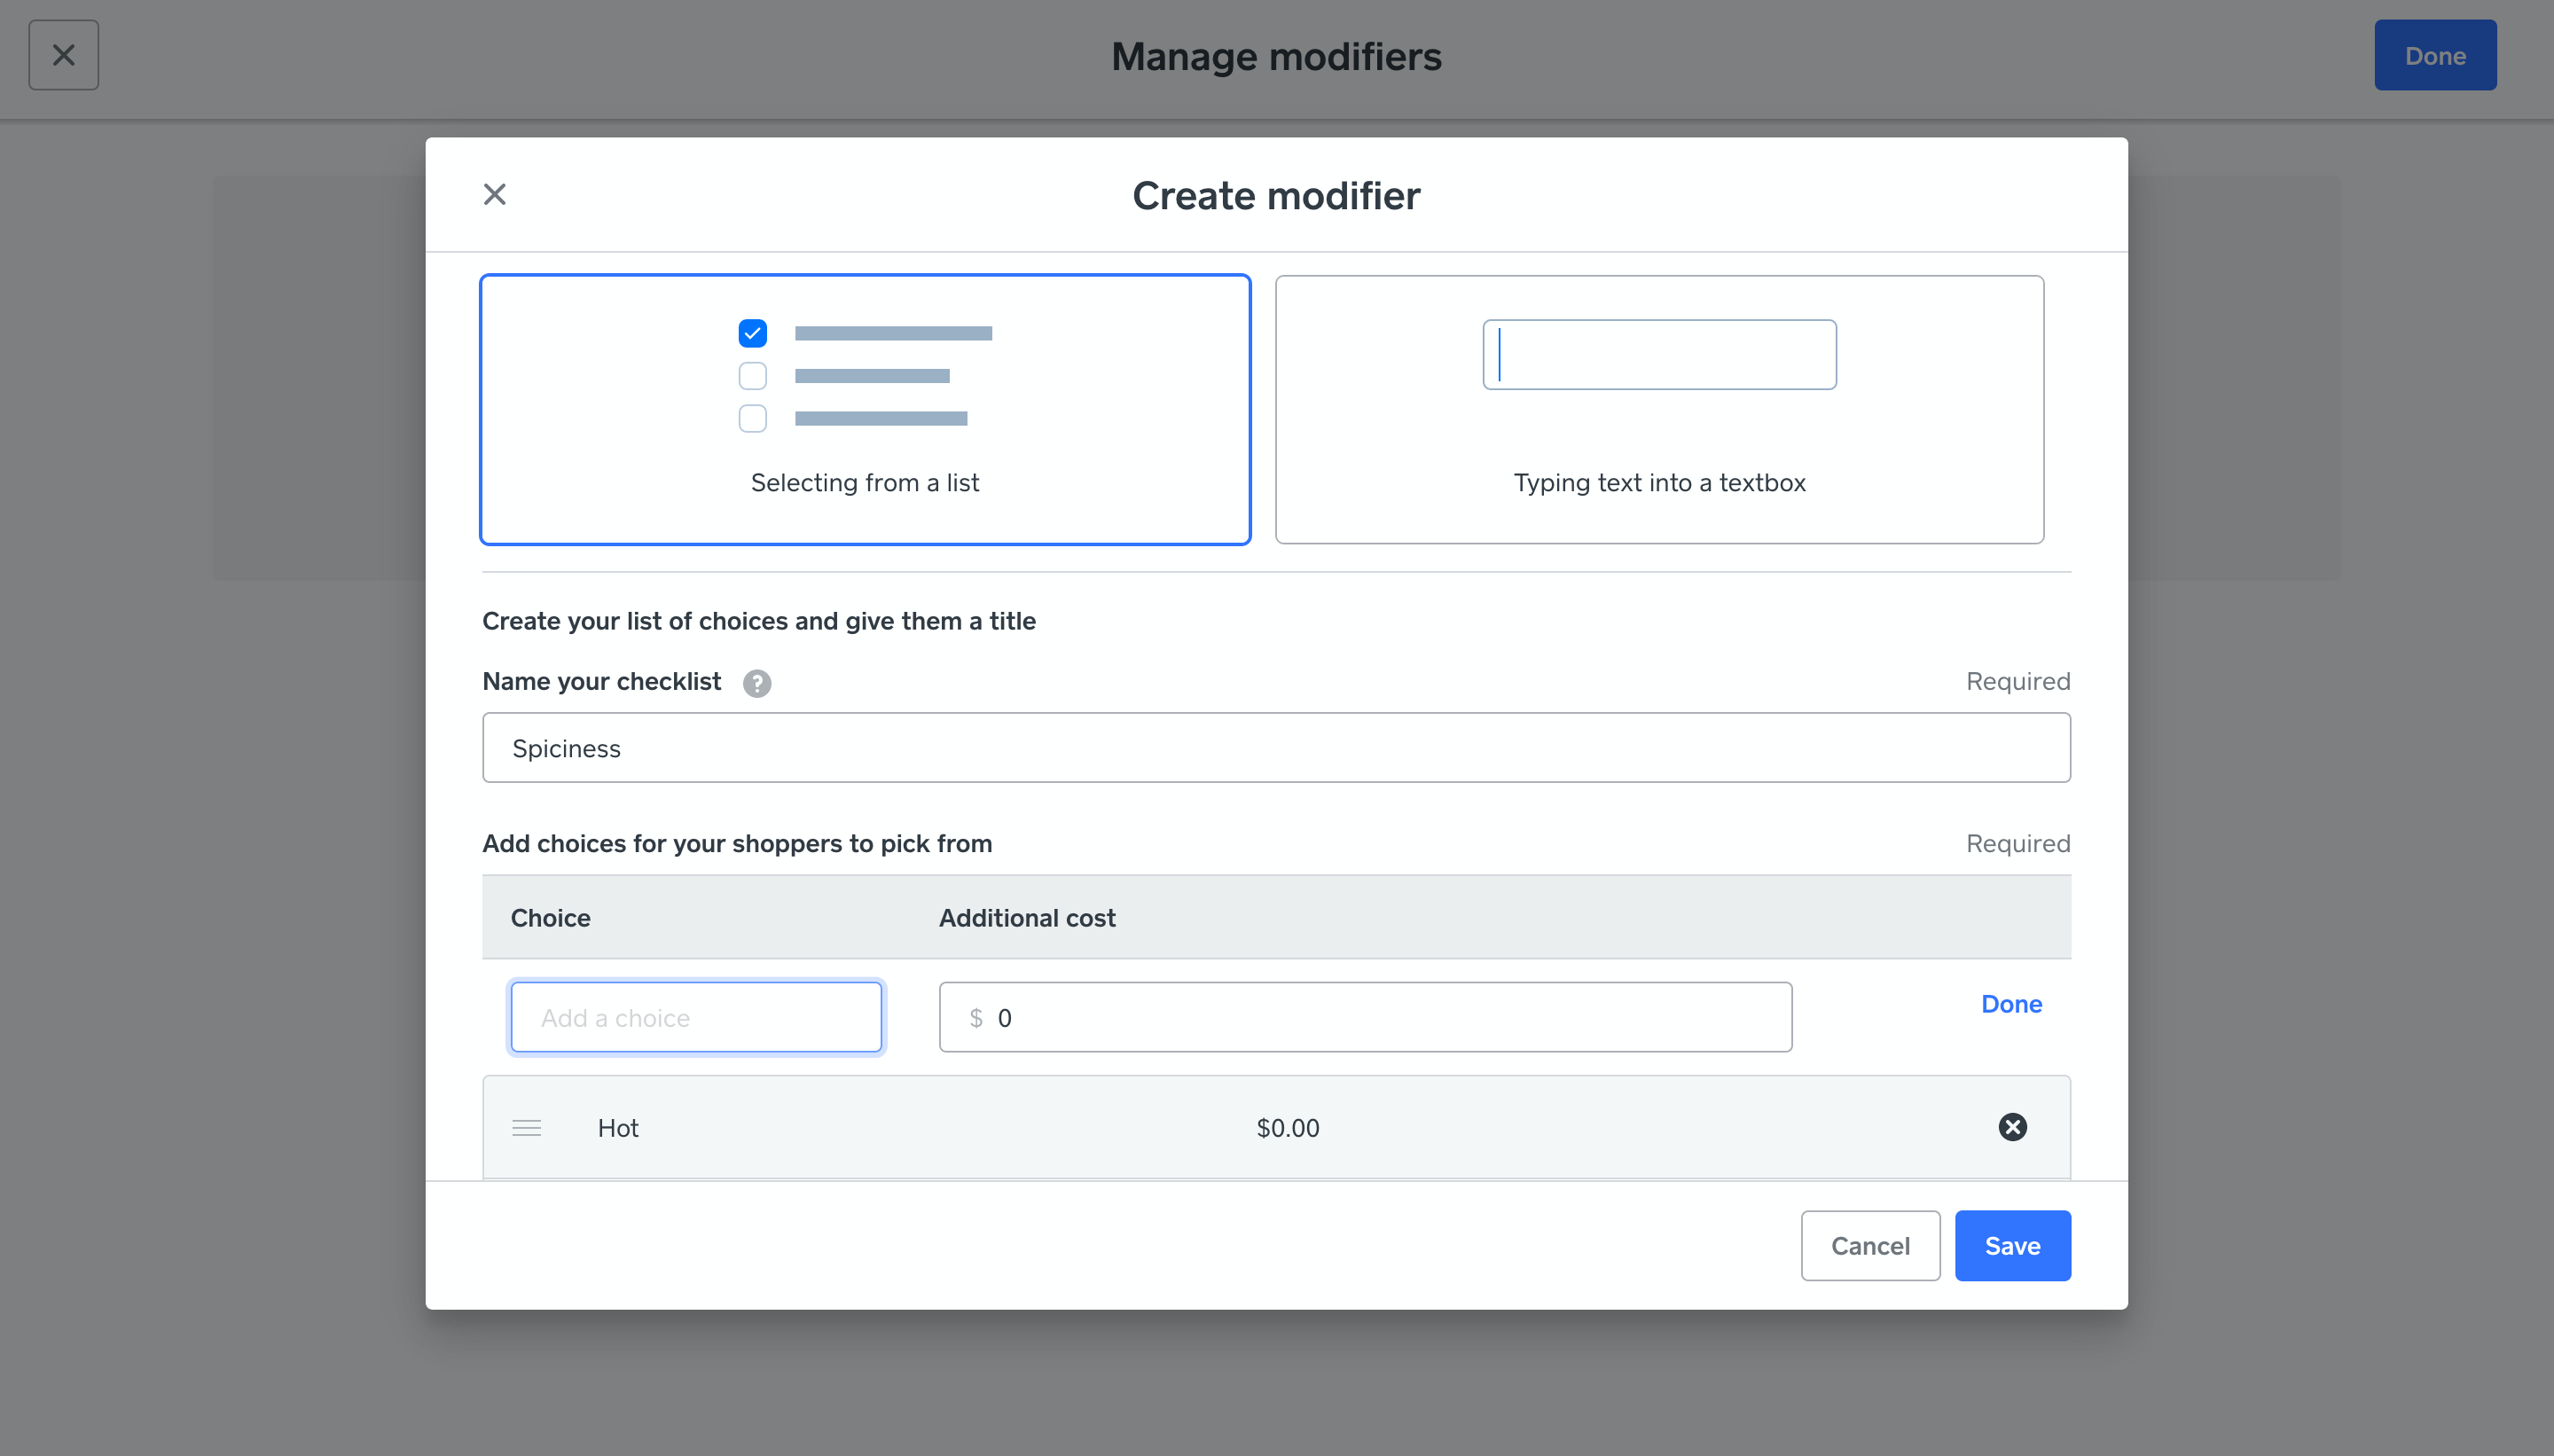Click the textbox illustration preview
The width and height of the screenshot is (2554, 1456).
pyautogui.click(x=1659, y=354)
